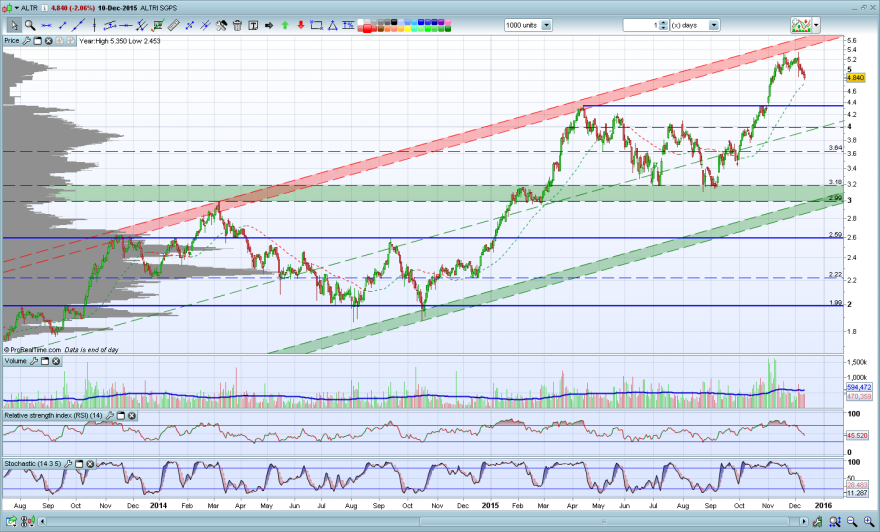Open the chart template dropdown arrow
Viewport: 880px width, 532px height.
point(816,25)
